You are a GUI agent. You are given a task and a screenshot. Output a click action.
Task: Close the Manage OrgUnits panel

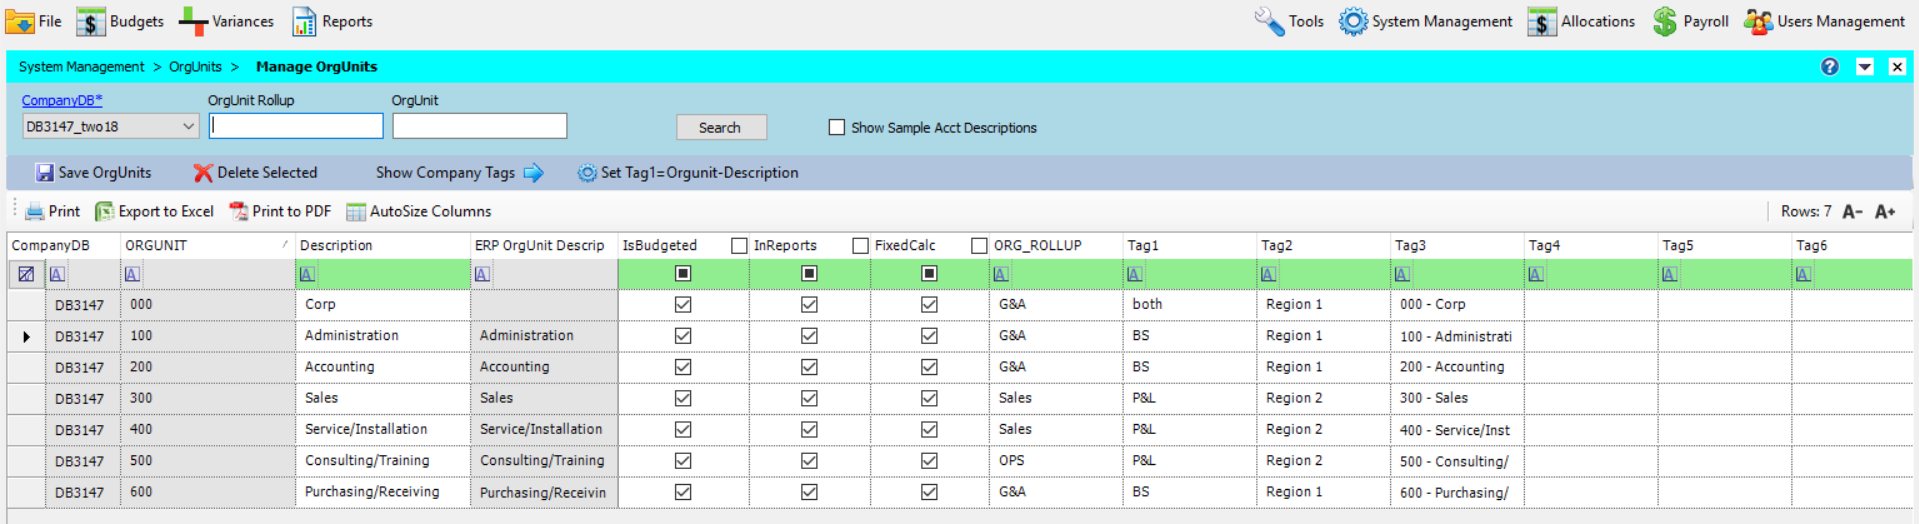[x=1897, y=67]
